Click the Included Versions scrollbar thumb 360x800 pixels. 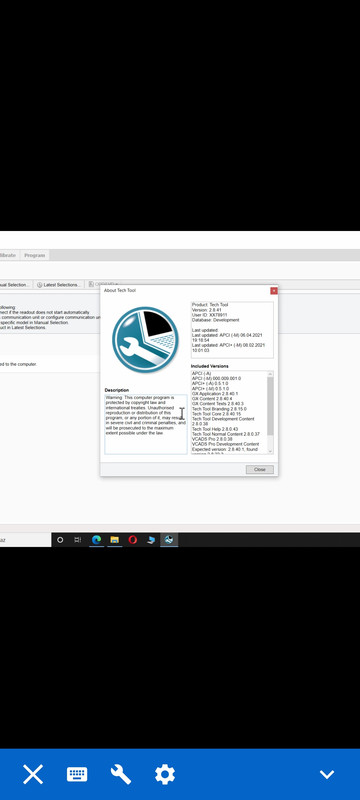click(x=270, y=406)
